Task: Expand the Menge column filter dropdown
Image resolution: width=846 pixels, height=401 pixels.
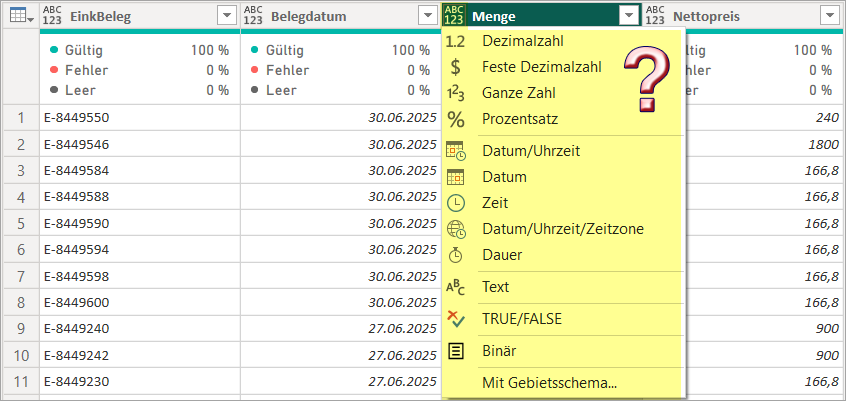Action: coord(628,16)
